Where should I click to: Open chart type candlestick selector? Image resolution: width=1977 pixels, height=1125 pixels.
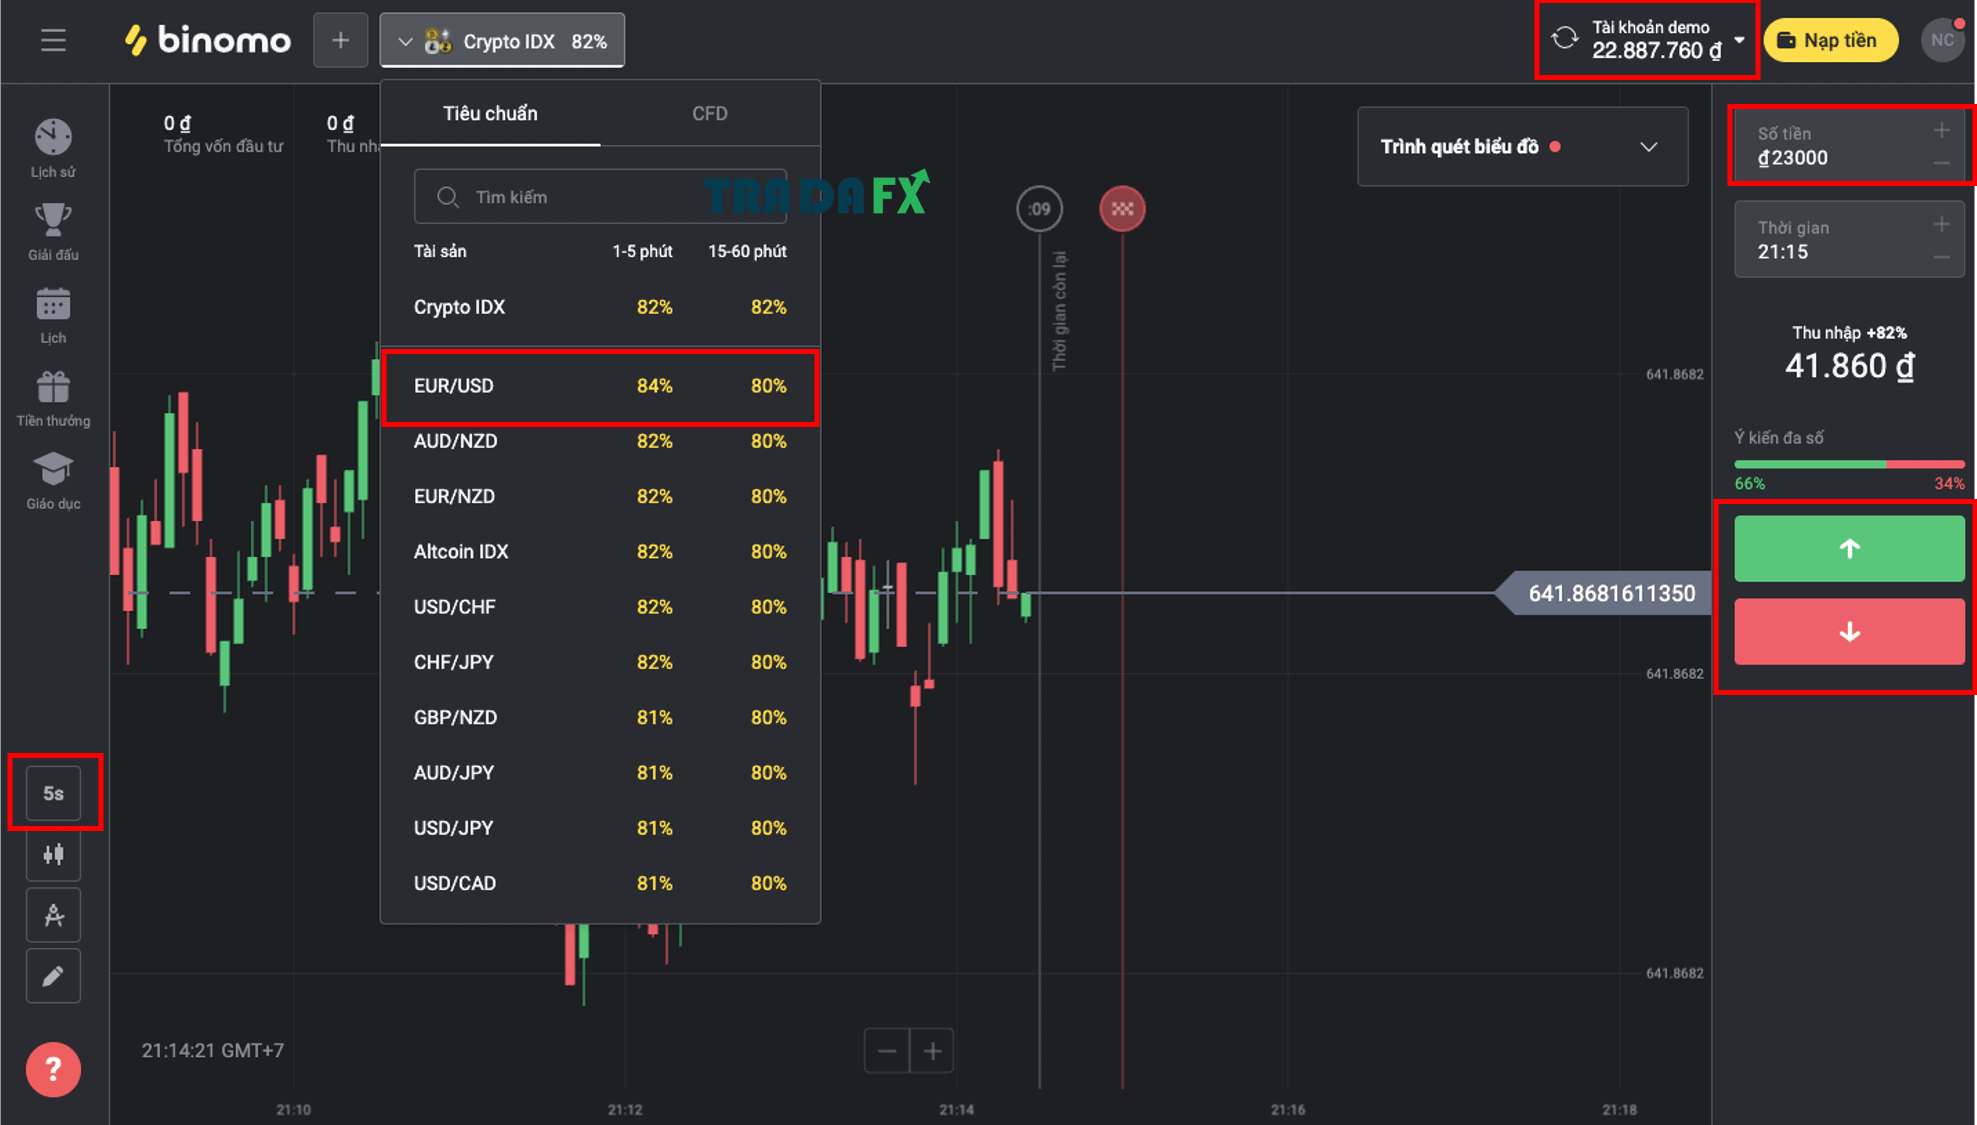pyautogui.click(x=53, y=854)
